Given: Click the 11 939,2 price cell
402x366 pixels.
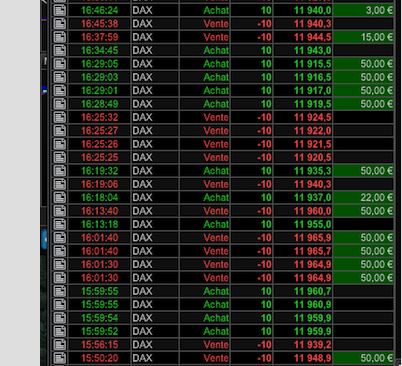Looking at the screenshot, I should pyautogui.click(x=303, y=345).
